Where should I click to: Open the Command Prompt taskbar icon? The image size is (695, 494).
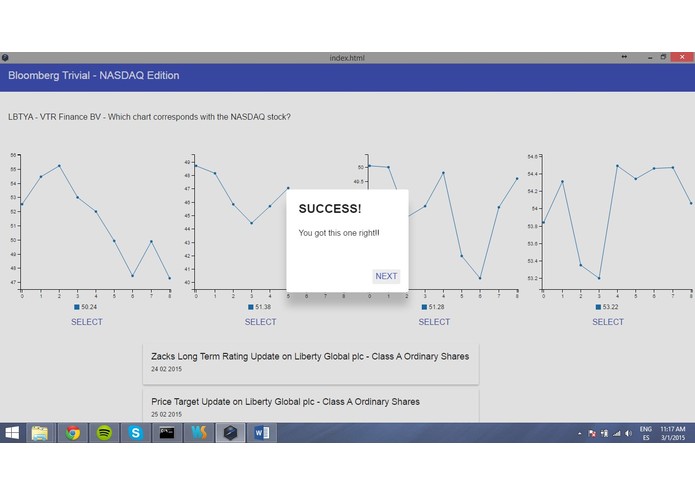167,433
